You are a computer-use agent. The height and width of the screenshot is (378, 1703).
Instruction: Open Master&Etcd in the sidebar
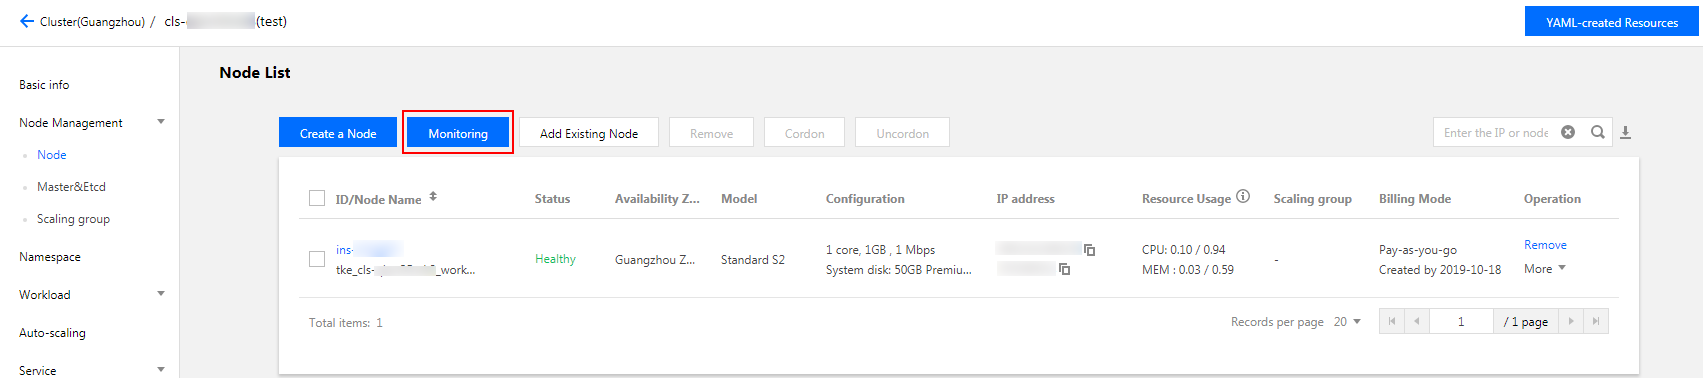pos(71,187)
